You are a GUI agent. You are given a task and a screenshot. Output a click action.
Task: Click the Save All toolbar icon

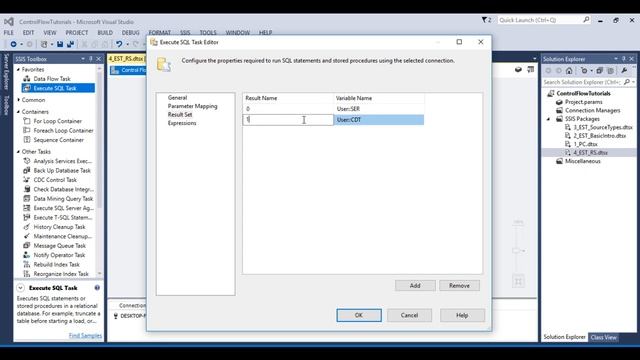(x=70, y=44)
